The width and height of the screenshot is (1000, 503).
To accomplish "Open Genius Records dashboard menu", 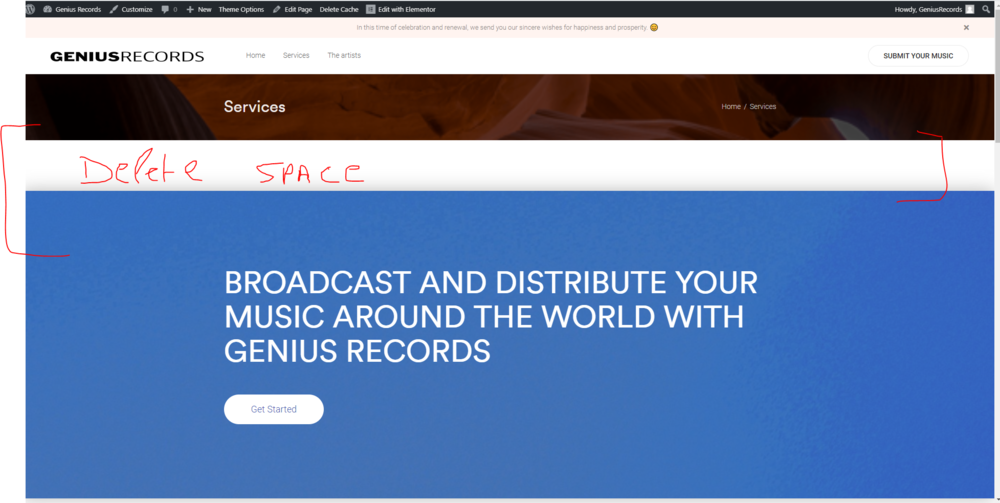I will pos(72,10).
